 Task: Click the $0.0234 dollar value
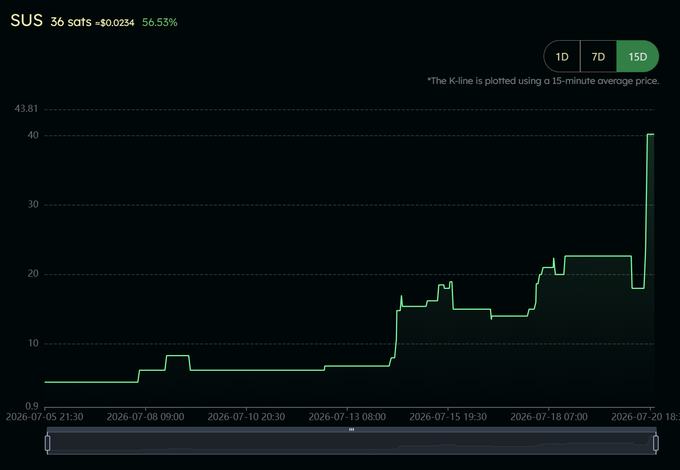117,23
